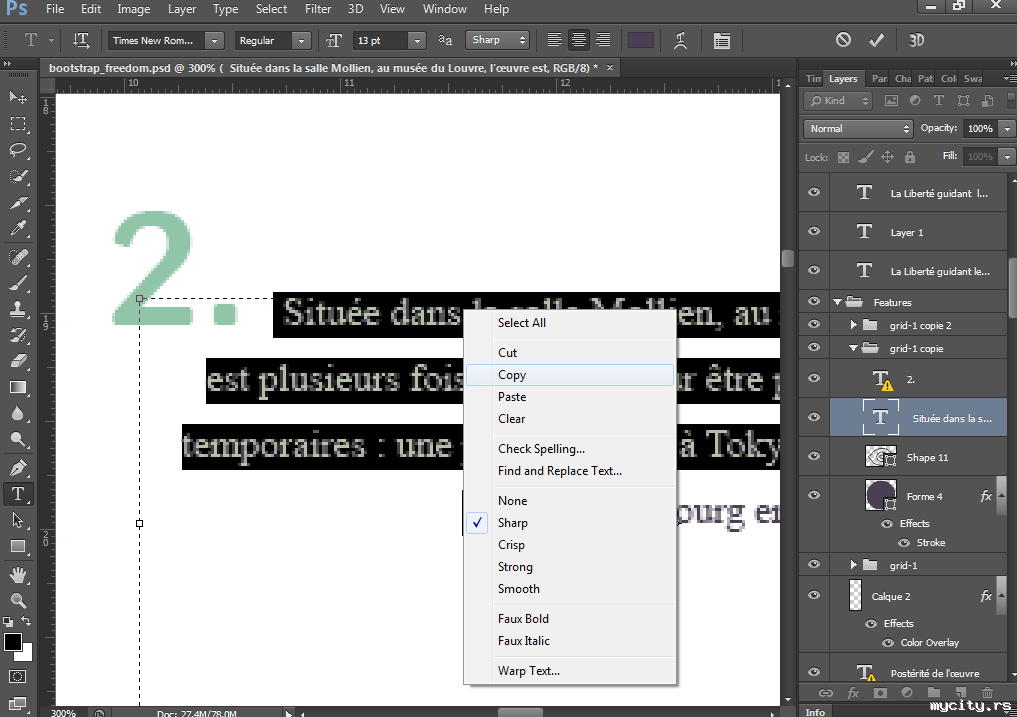Click Warp Text in the context menu
The image size is (1017, 717).
[529, 671]
